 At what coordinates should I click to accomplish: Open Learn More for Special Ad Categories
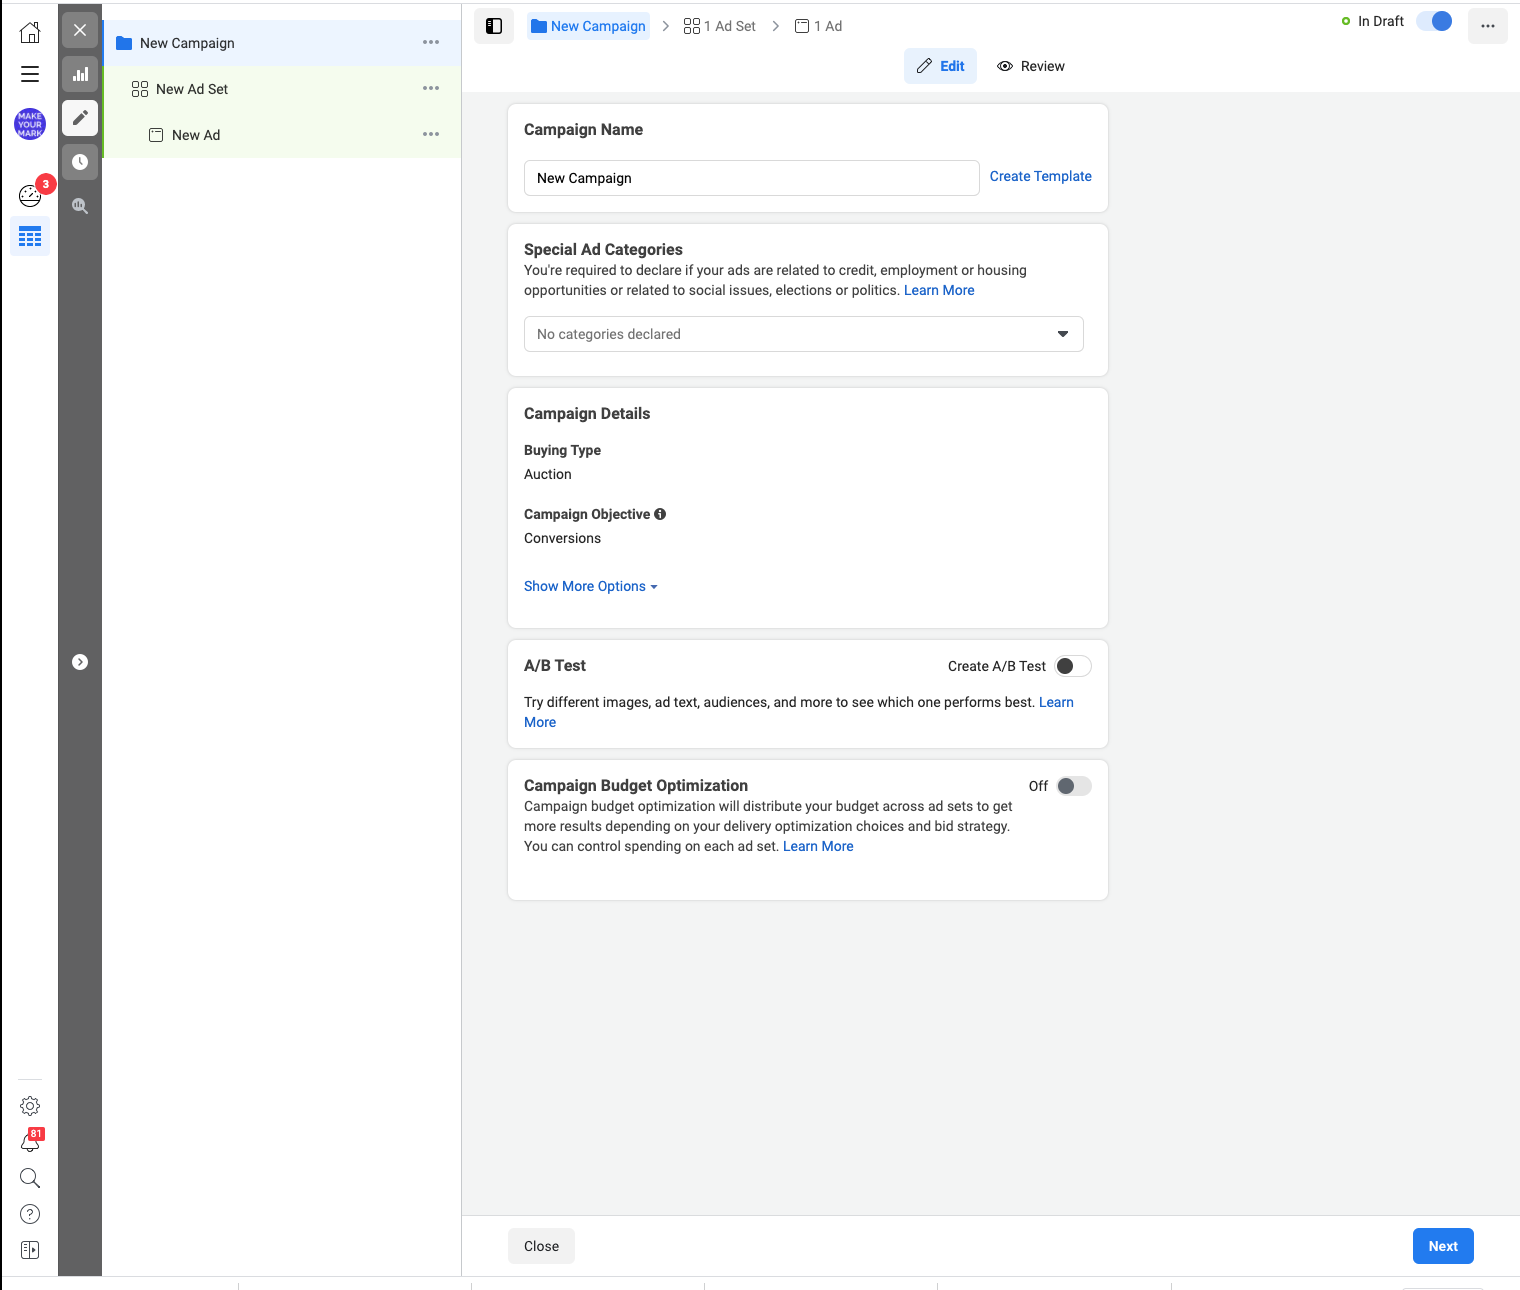pos(939,290)
